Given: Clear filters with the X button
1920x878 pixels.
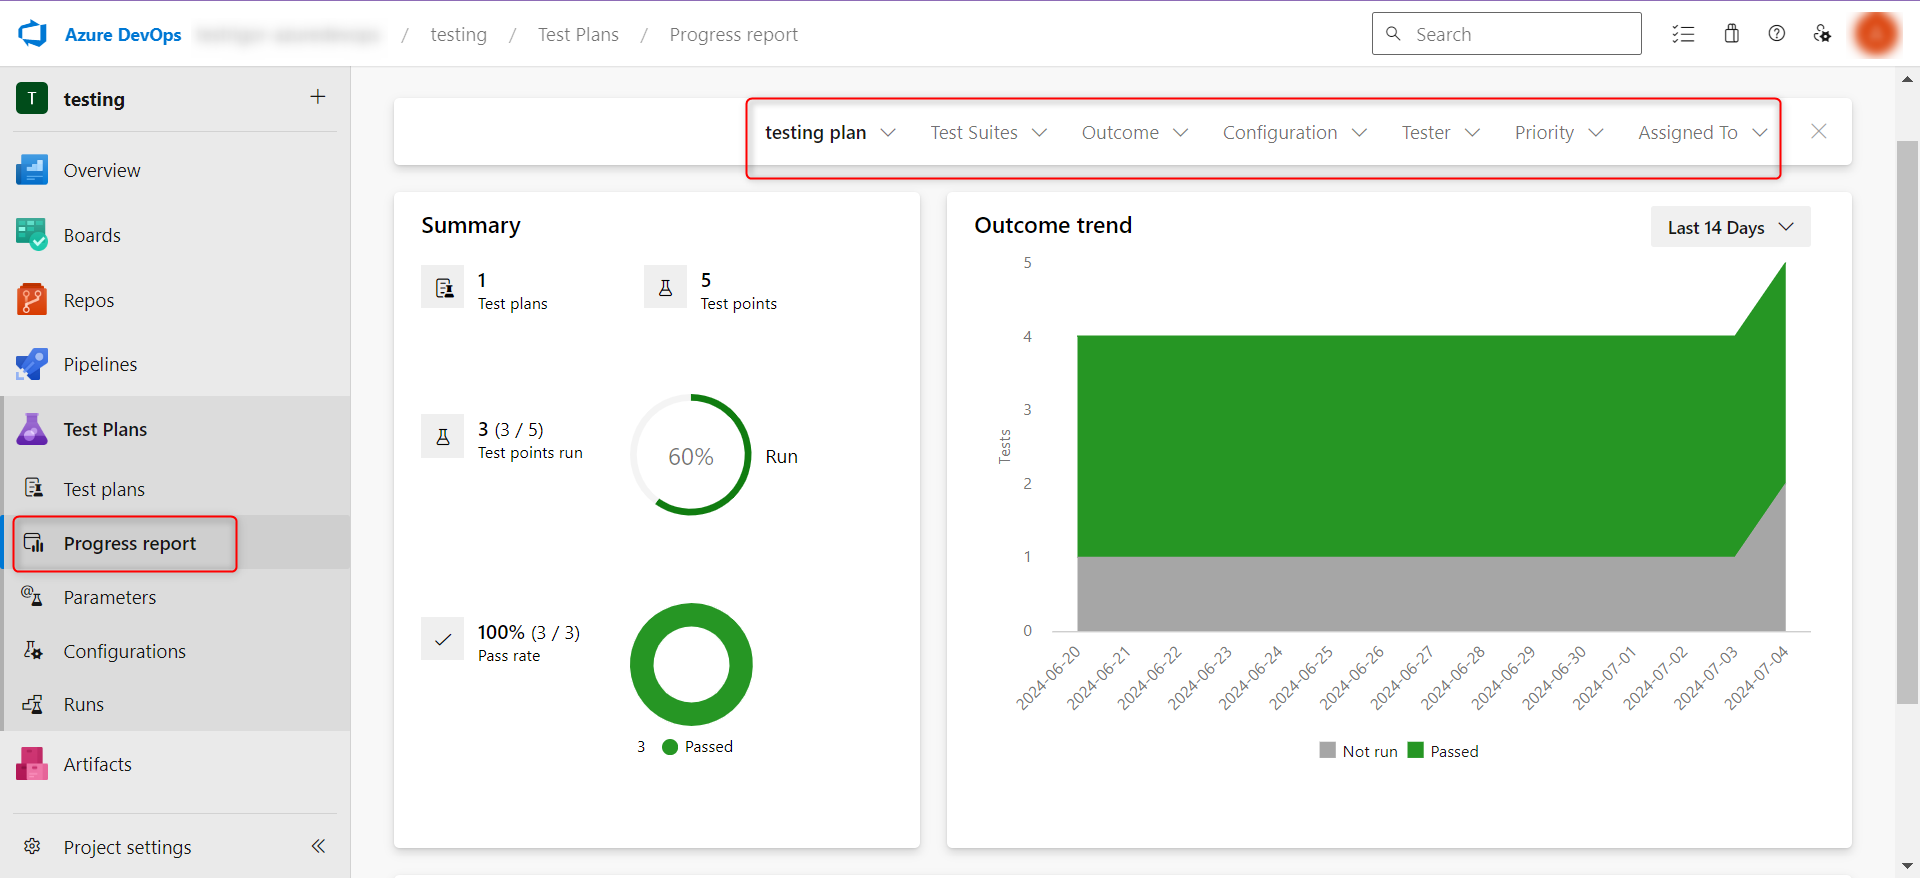Looking at the screenshot, I should coord(1818,132).
